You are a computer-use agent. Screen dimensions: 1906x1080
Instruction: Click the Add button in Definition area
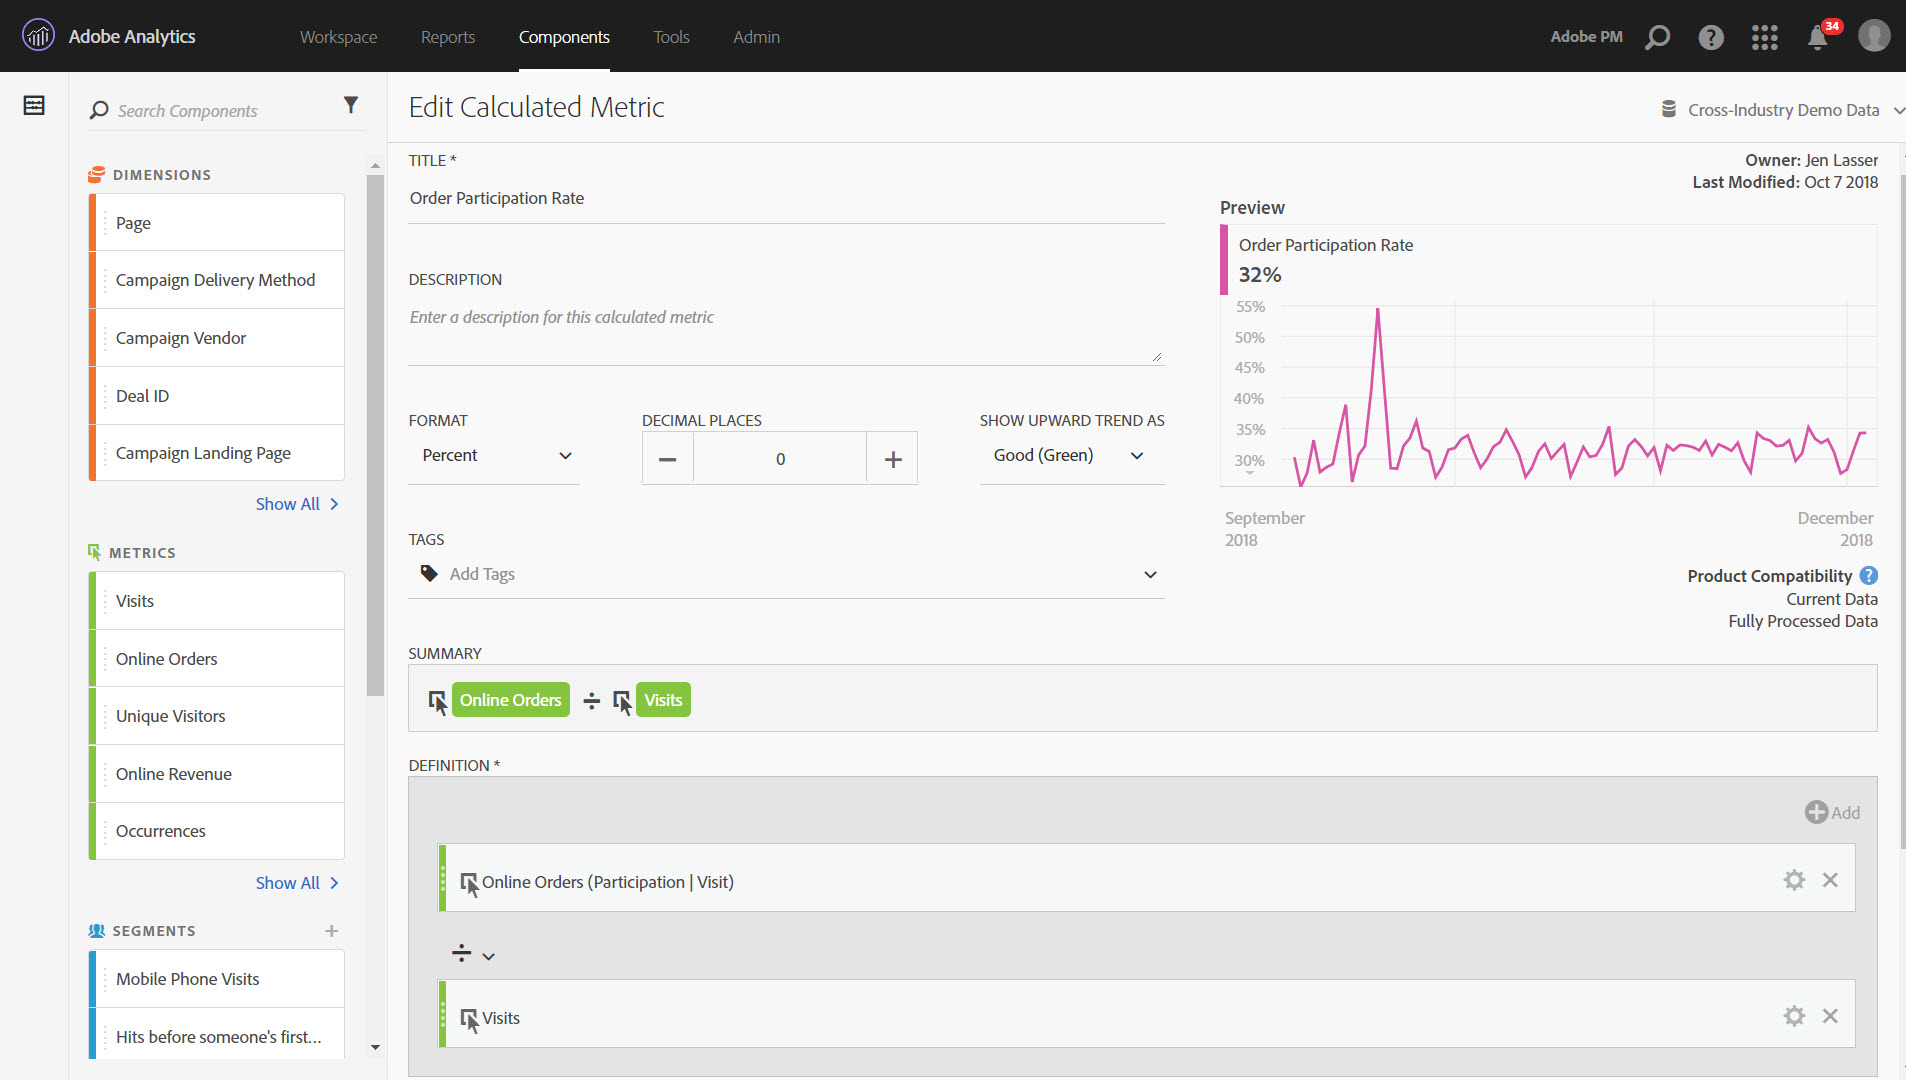pos(1832,812)
